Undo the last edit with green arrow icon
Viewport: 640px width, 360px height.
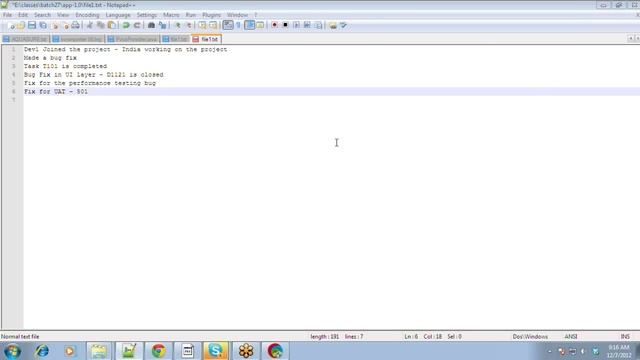pos(126,25)
